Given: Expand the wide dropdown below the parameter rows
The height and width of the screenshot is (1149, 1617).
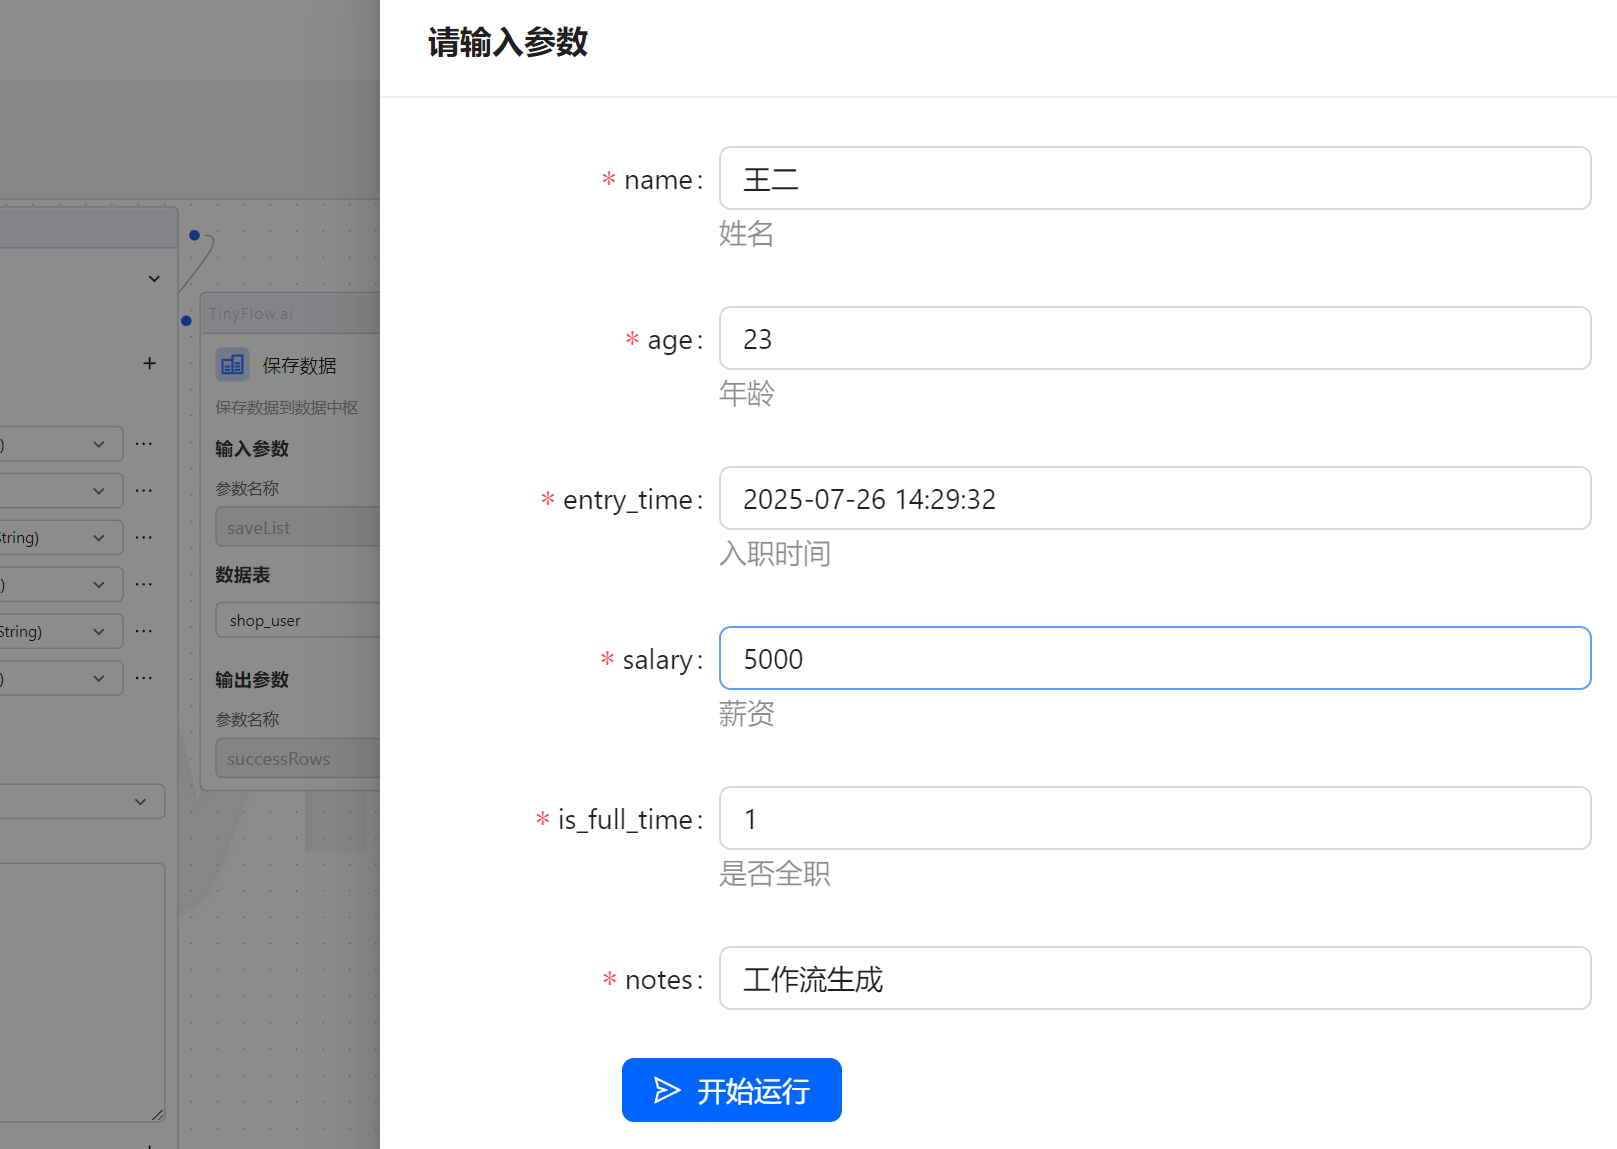Looking at the screenshot, I should [80, 801].
